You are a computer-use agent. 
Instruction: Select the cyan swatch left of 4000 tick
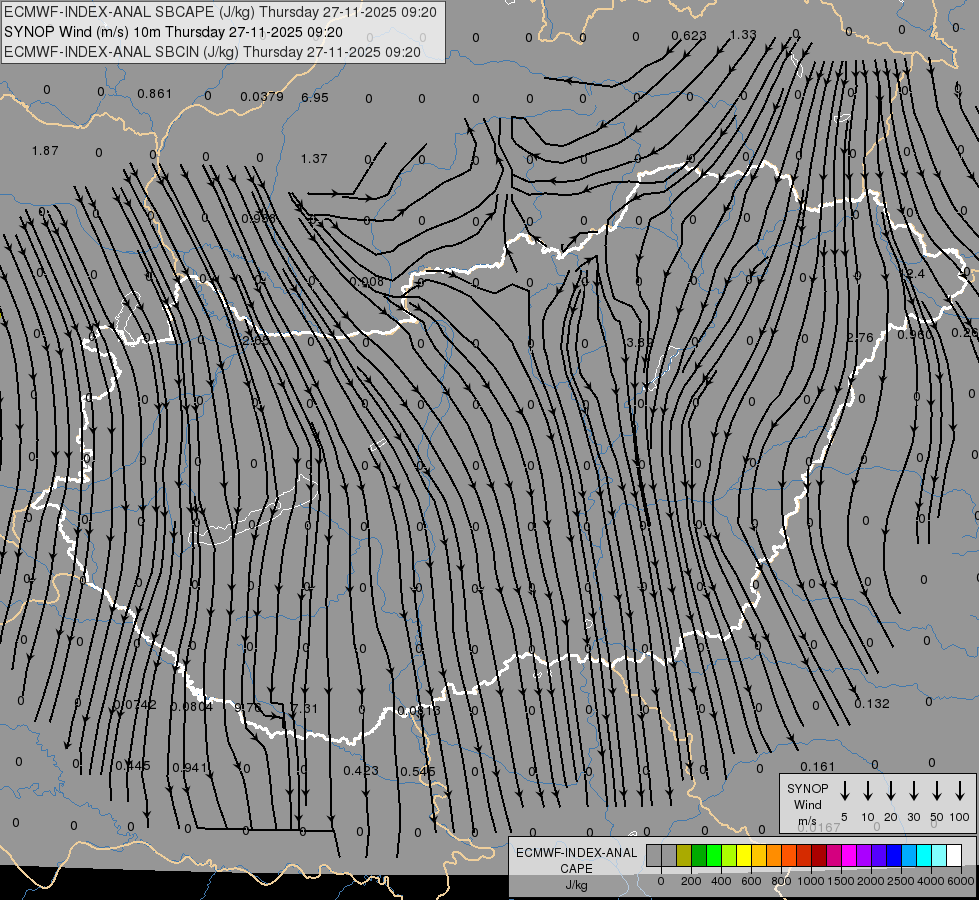point(923,856)
